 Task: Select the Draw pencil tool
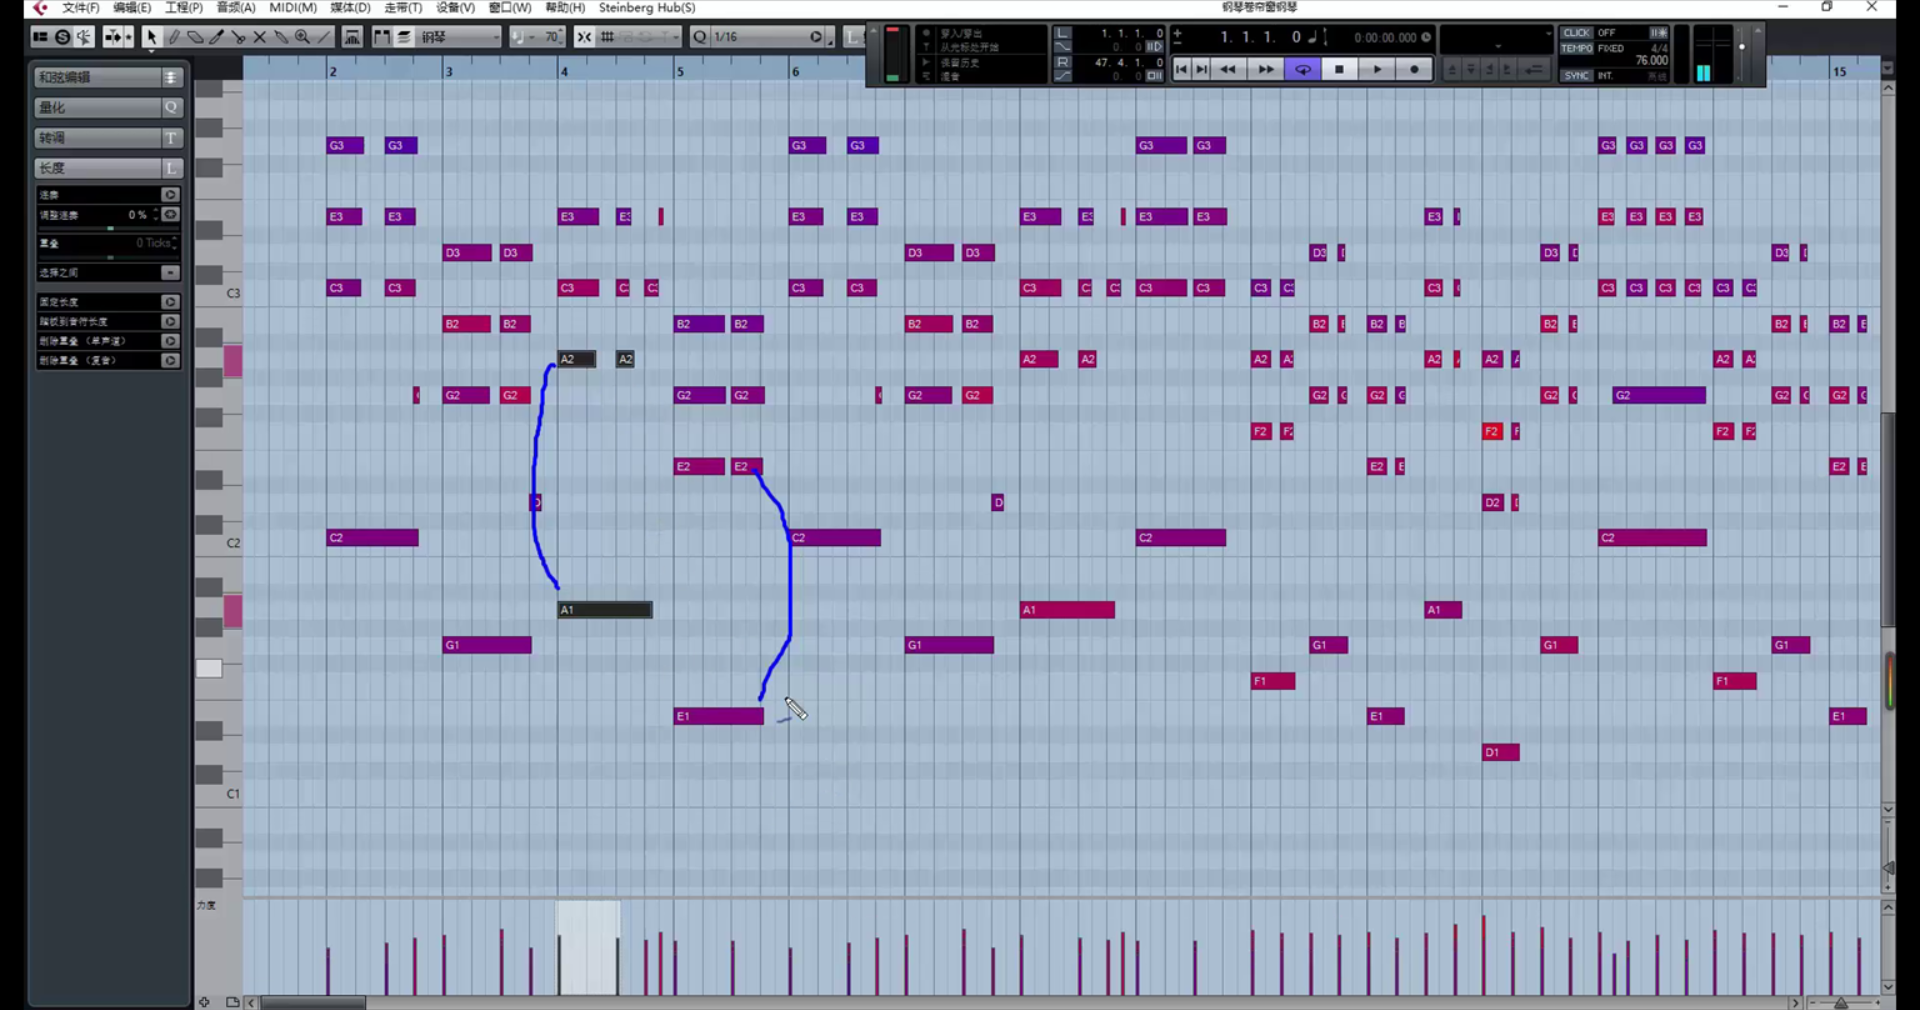[x=173, y=37]
